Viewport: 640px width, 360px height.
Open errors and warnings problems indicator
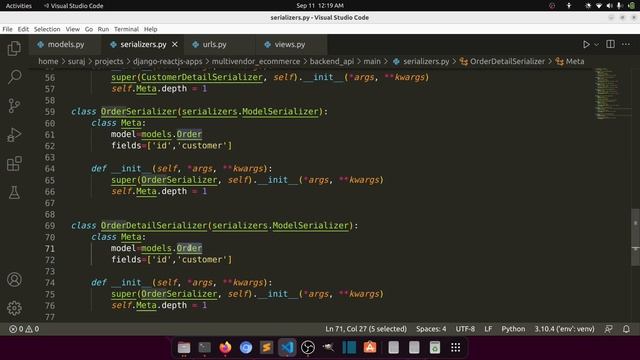[x=24, y=329]
